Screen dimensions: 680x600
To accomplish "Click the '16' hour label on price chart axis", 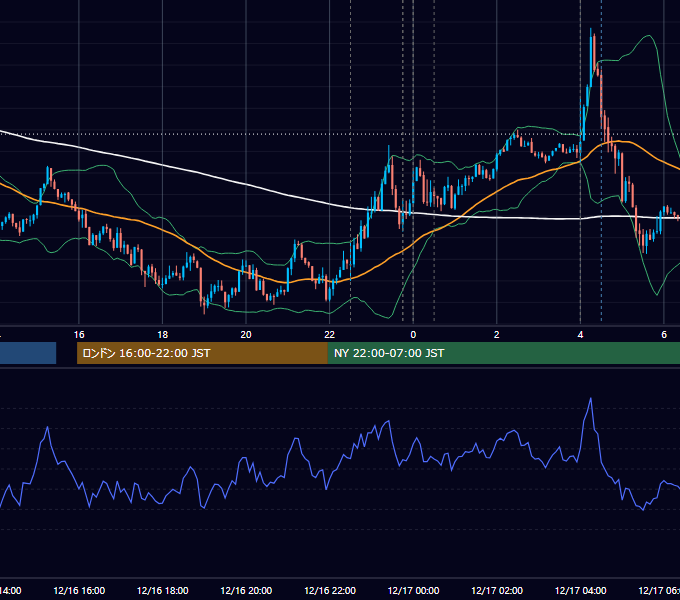I will point(79,335).
